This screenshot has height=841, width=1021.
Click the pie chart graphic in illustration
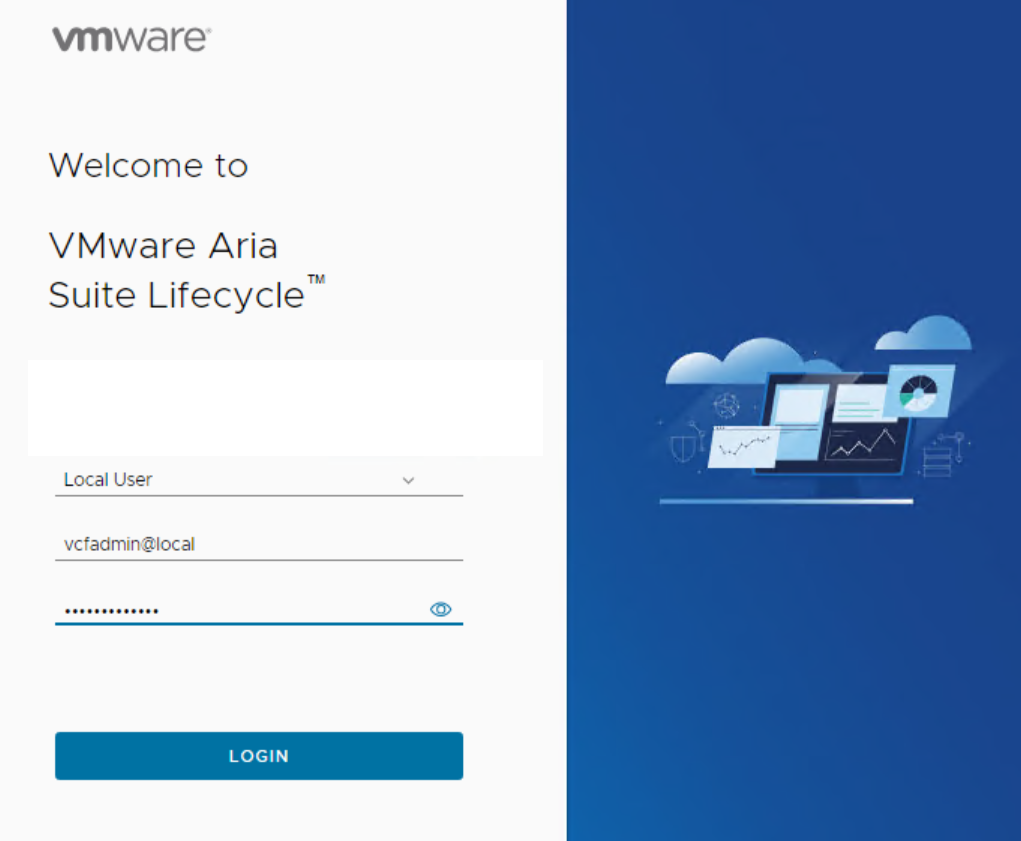coord(917,392)
